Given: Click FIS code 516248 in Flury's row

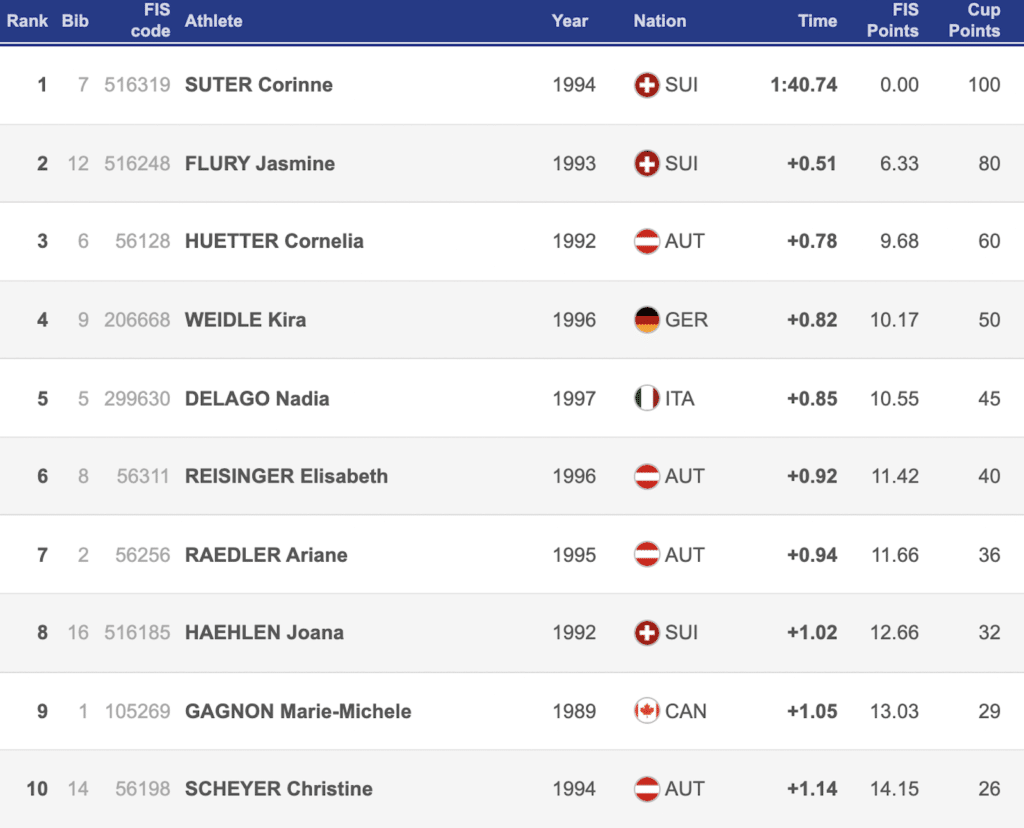Looking at the screenshot, I should 137,163.
